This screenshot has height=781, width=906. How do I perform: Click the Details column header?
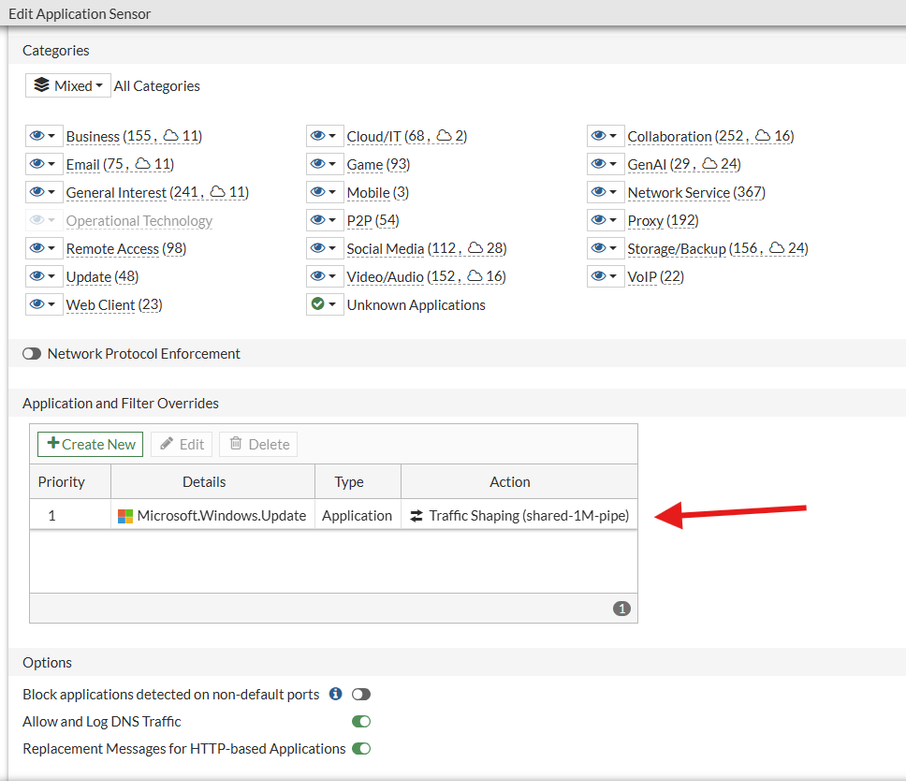coord(213,482)
